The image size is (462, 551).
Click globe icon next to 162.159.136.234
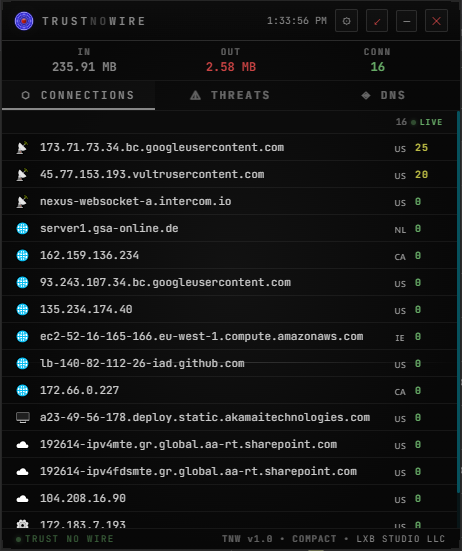pos(22,255)
